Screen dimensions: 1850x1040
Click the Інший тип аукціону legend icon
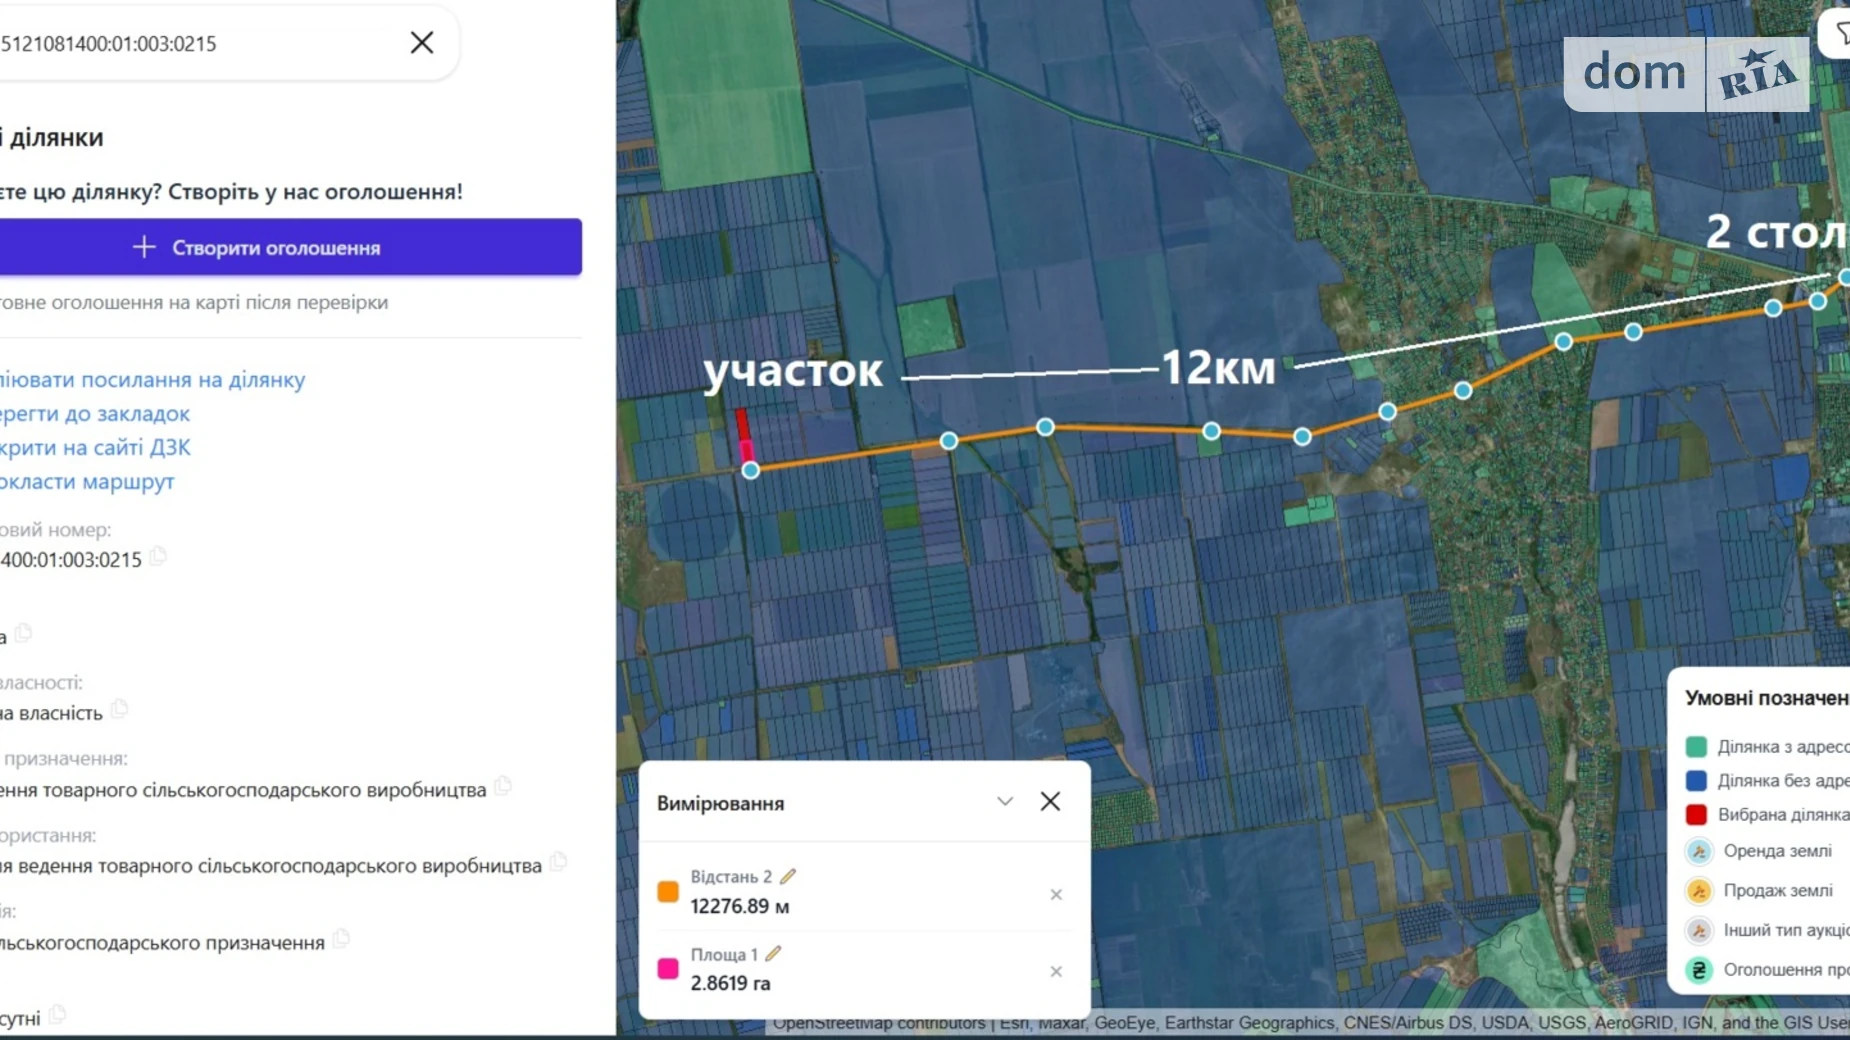1698,931
